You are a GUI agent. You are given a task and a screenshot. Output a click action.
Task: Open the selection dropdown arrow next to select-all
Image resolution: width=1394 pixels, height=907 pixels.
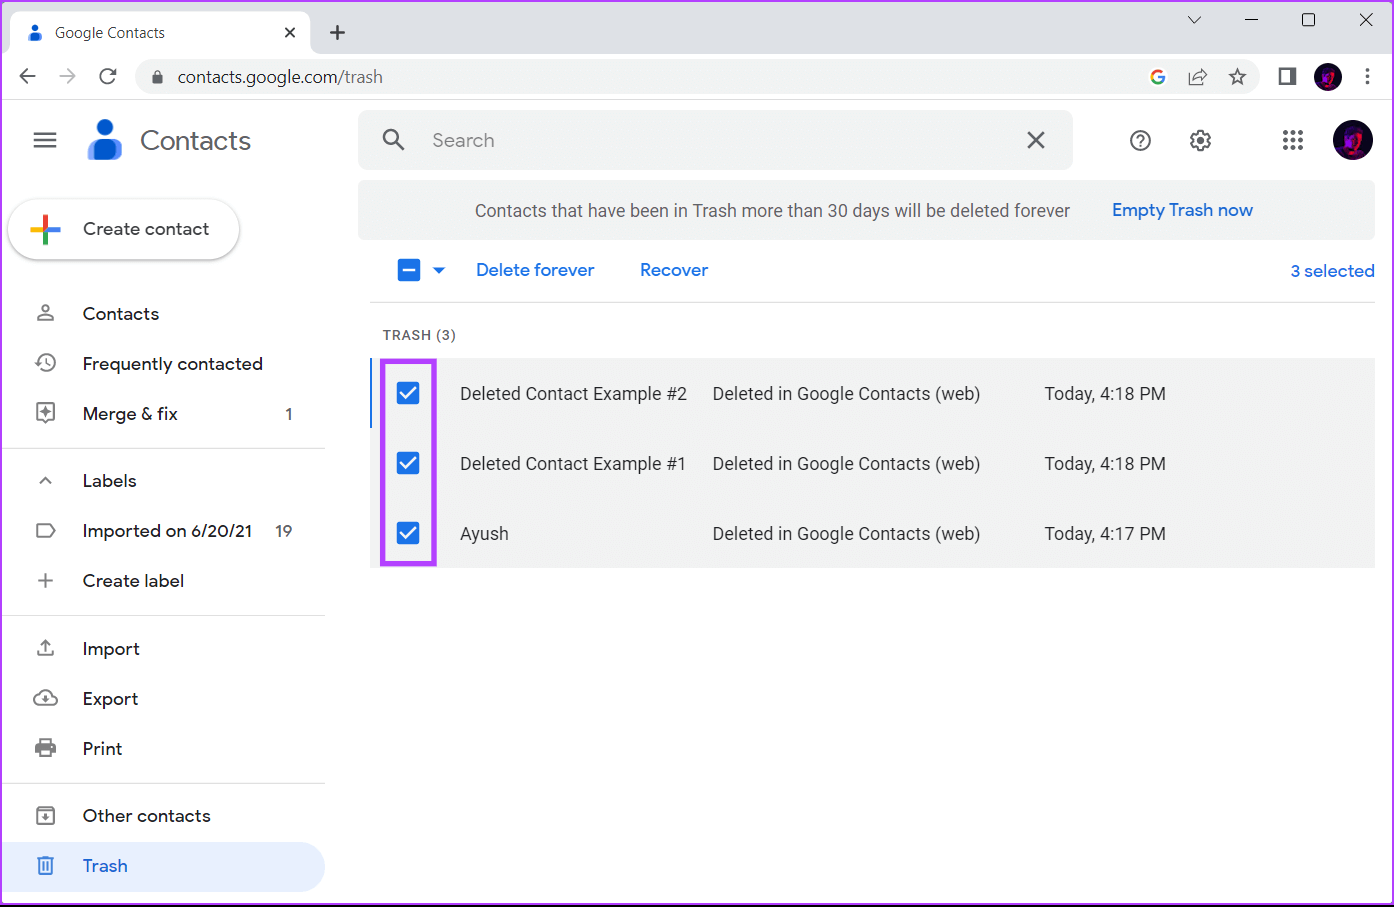click(x=439, y=270)
